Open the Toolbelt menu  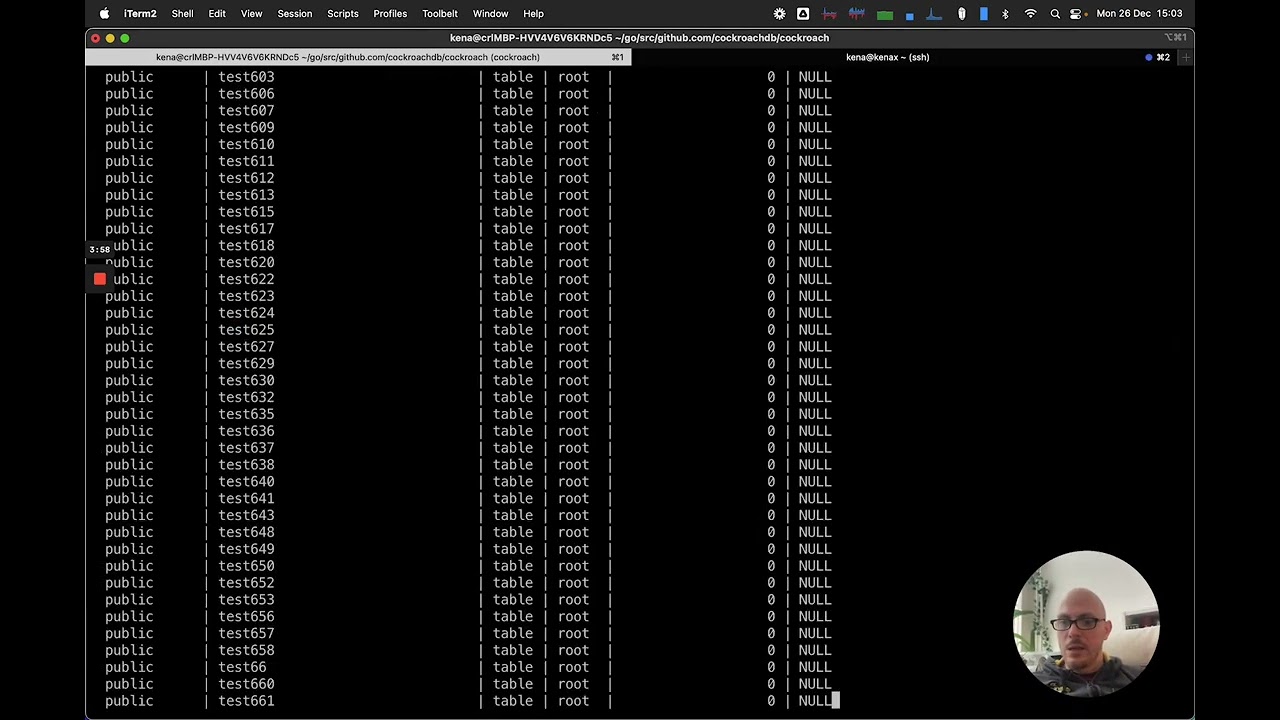[440, 14]
